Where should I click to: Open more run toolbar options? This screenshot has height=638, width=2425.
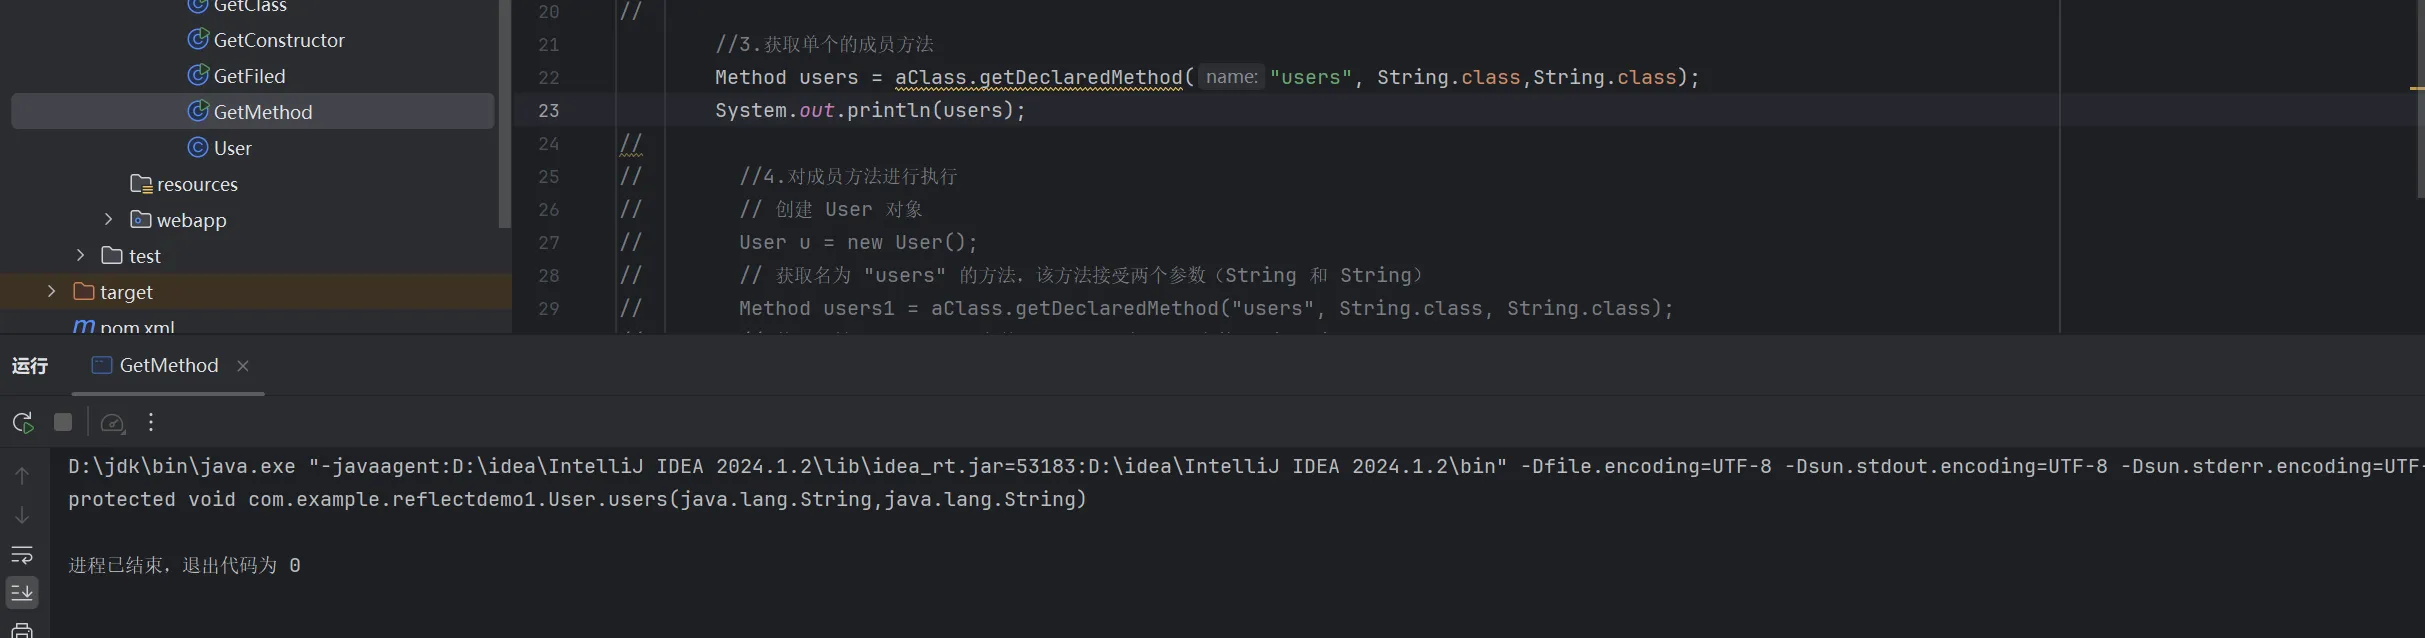[151, 422]
